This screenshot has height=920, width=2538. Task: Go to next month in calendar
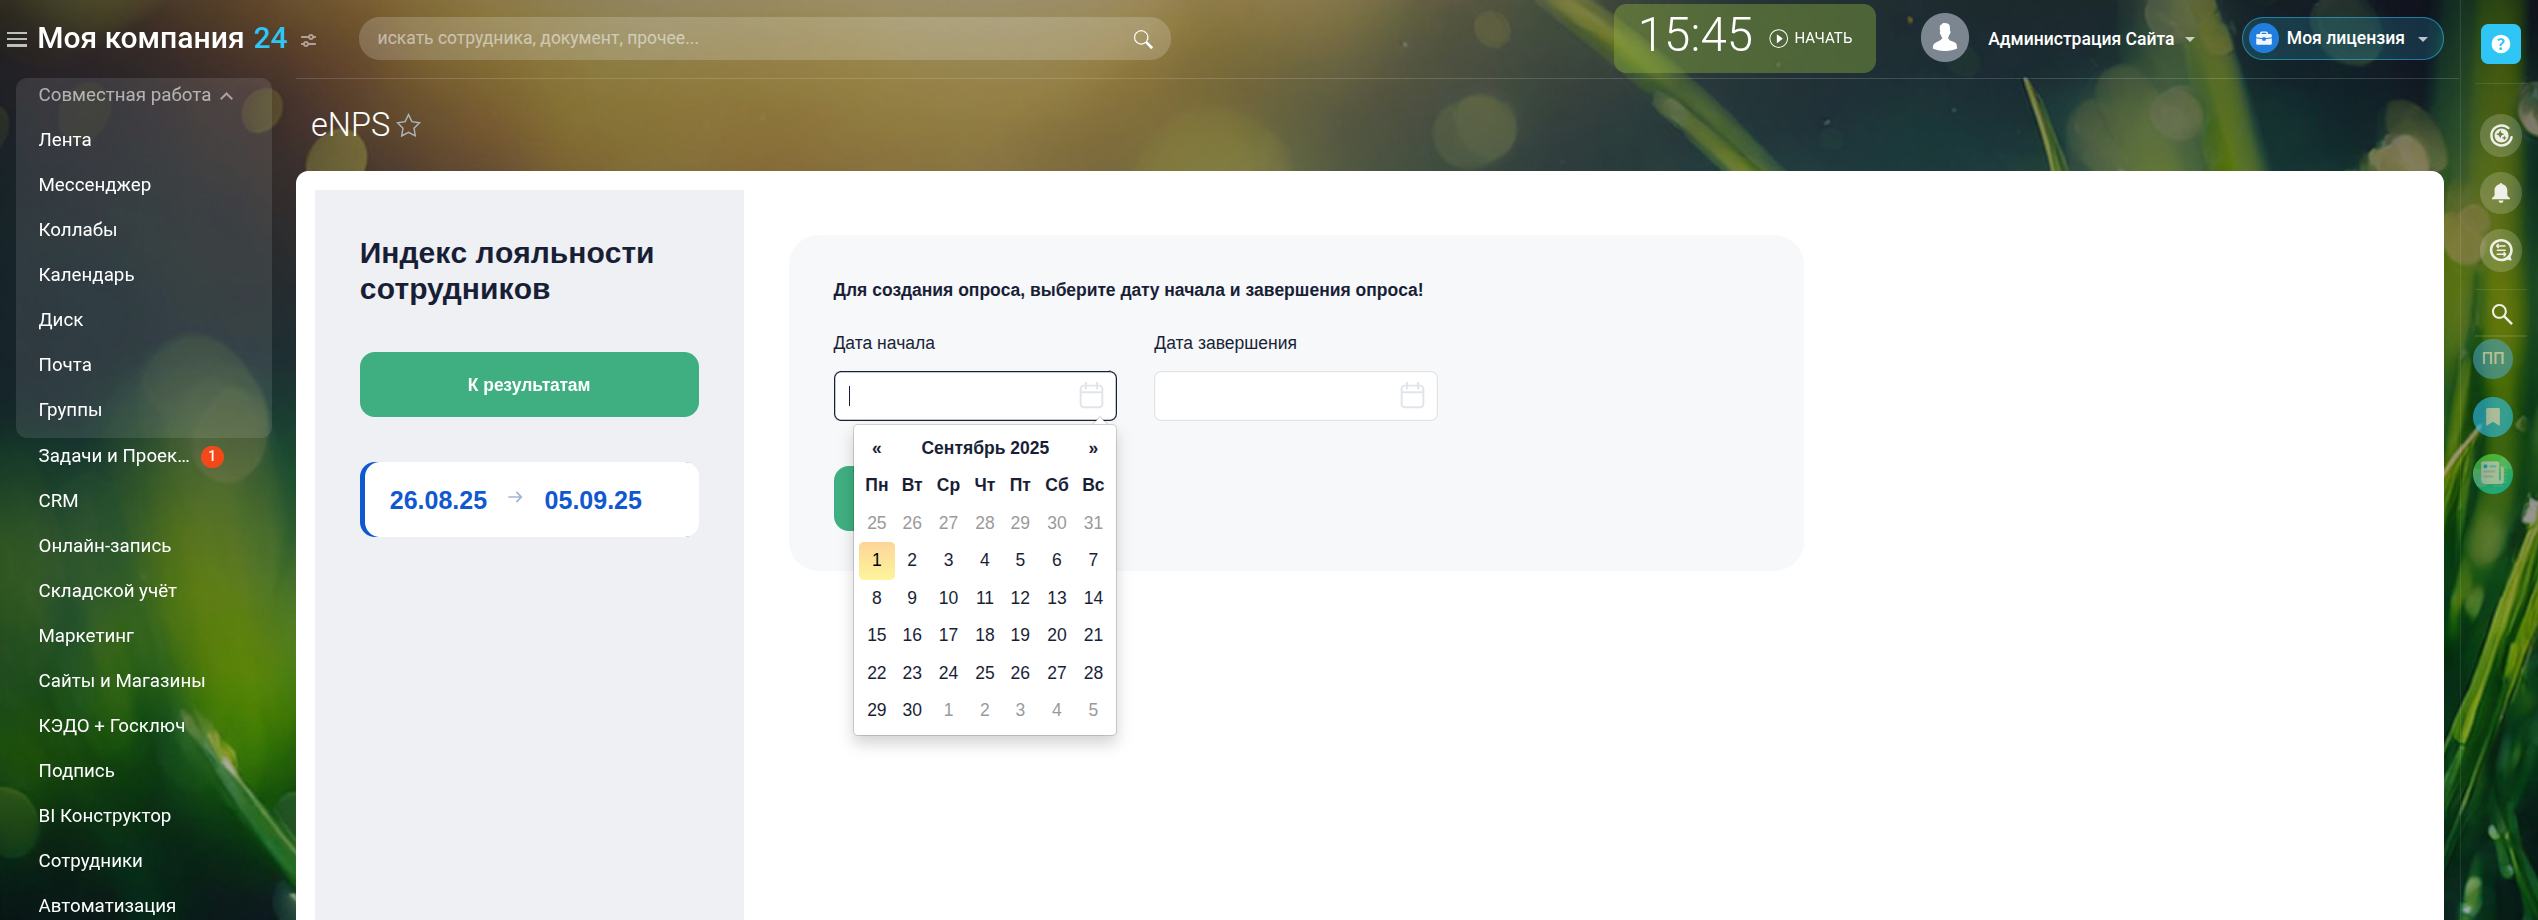[x=1093, y=448]
